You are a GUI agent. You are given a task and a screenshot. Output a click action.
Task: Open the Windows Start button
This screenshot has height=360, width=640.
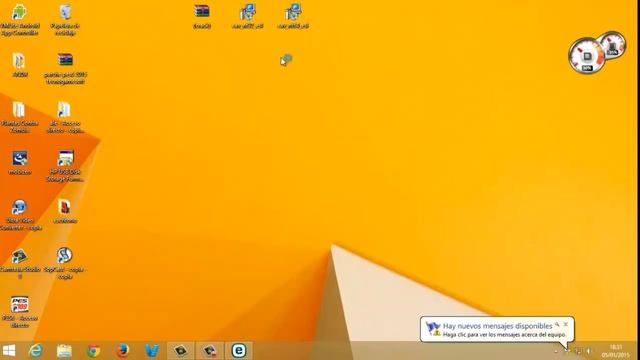[9, 351]
